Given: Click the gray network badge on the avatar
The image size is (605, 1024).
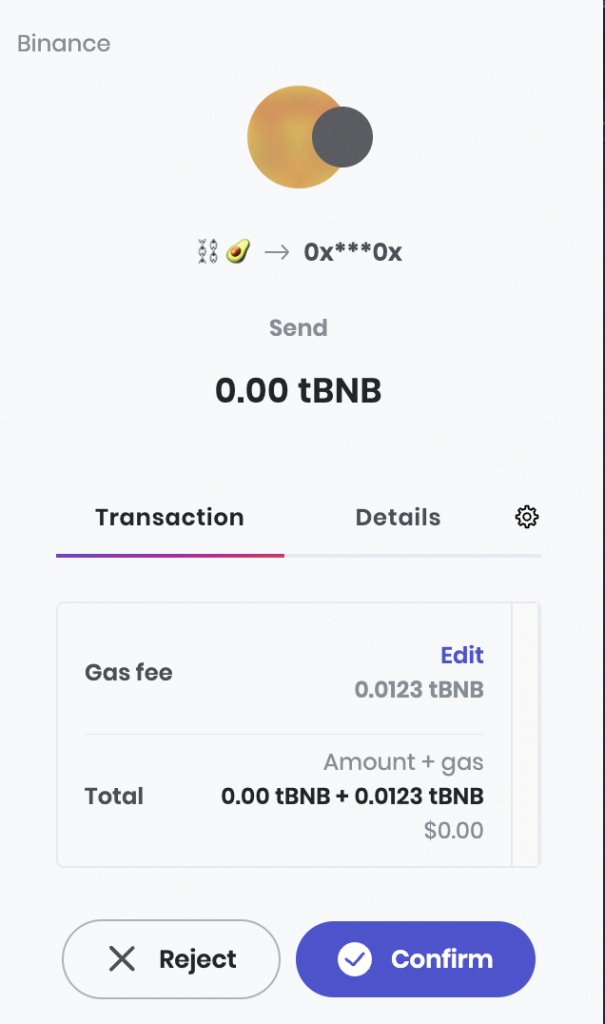Looking at the screenshot, I should [344, 136].
